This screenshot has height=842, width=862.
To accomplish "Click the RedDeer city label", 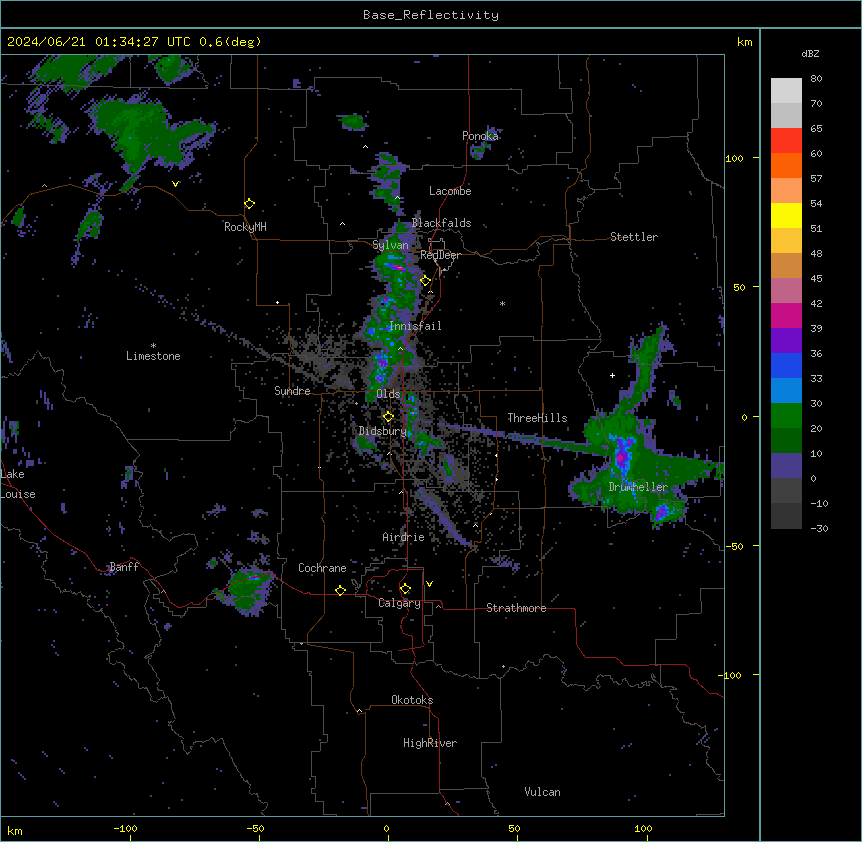I will [x=440, y=255].
